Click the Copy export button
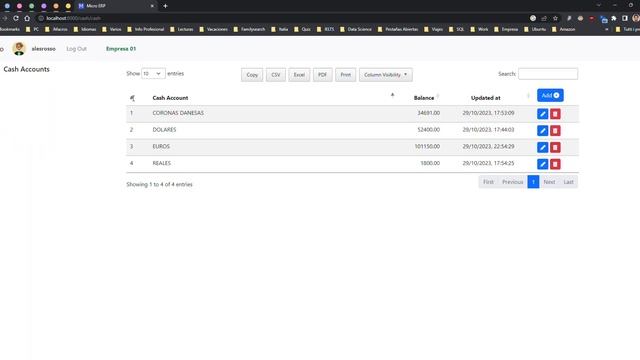Viewport: 640px width, 360px height. (x=252, y=75)
